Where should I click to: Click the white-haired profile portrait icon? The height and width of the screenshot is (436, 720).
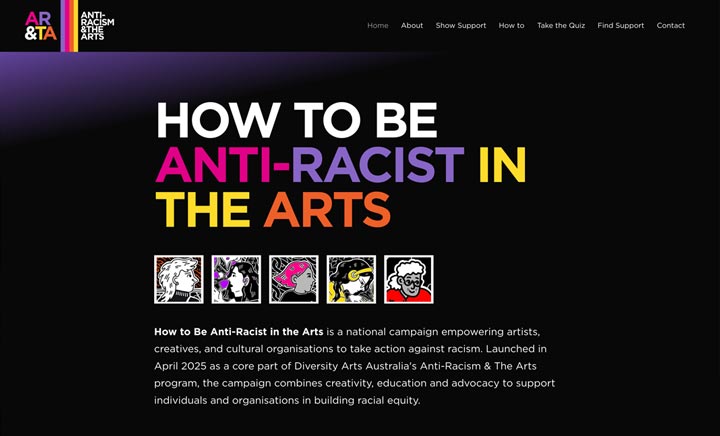pos(178,279)
